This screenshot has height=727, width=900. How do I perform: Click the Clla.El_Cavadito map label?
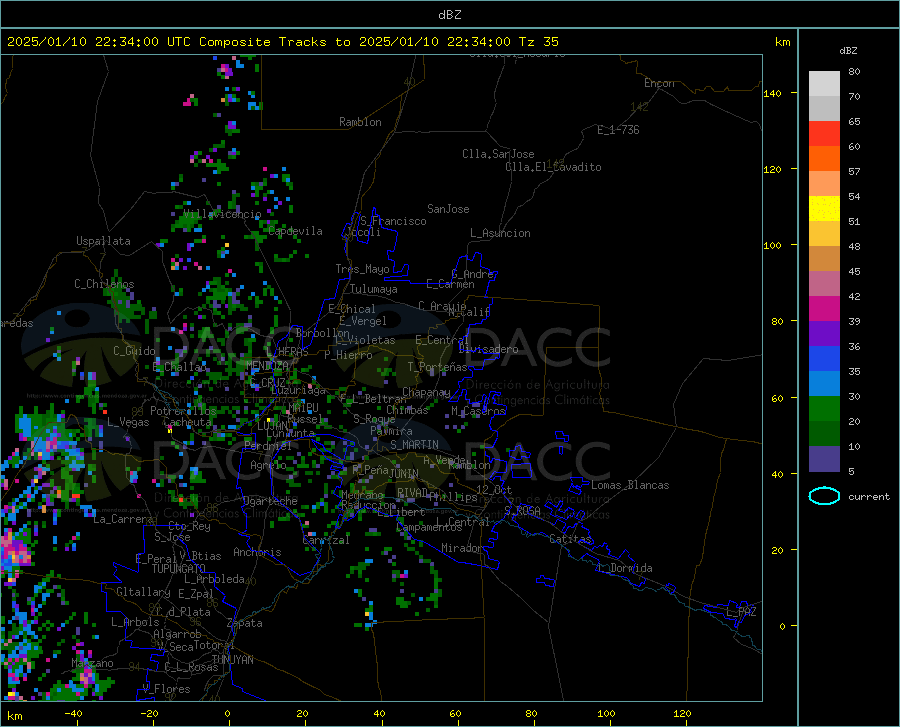point(553,167)
